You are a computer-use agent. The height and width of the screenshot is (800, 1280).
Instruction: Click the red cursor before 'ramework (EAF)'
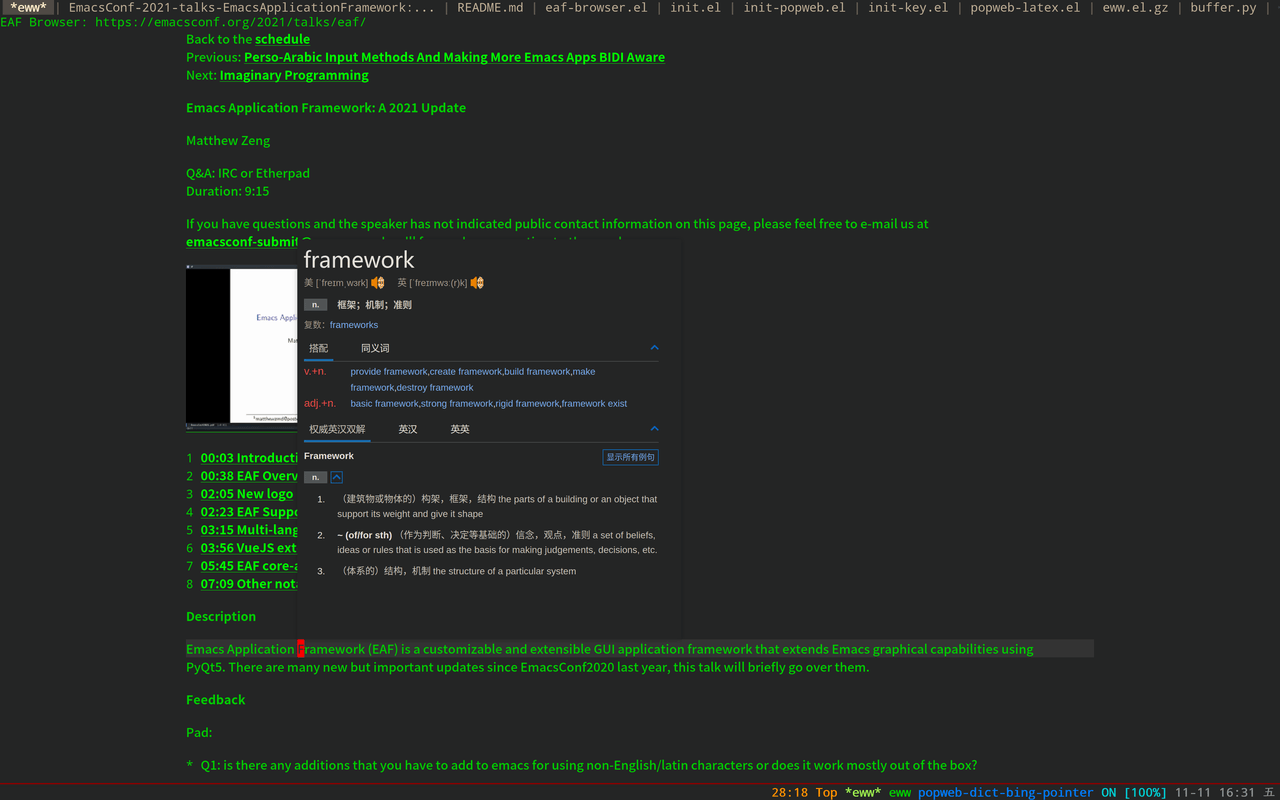pyautogui.click(x=301, y=649)
